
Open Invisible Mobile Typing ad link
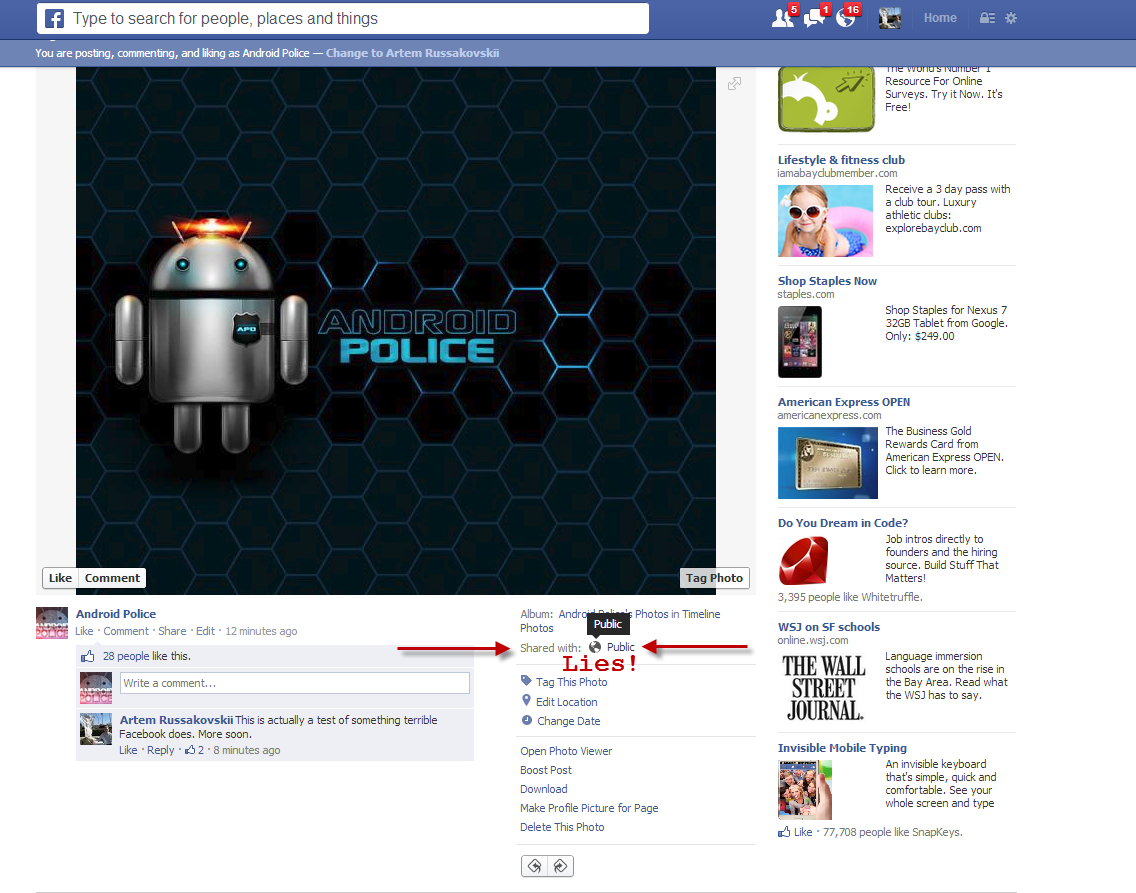pyautogui.click(x=843, y=747)
